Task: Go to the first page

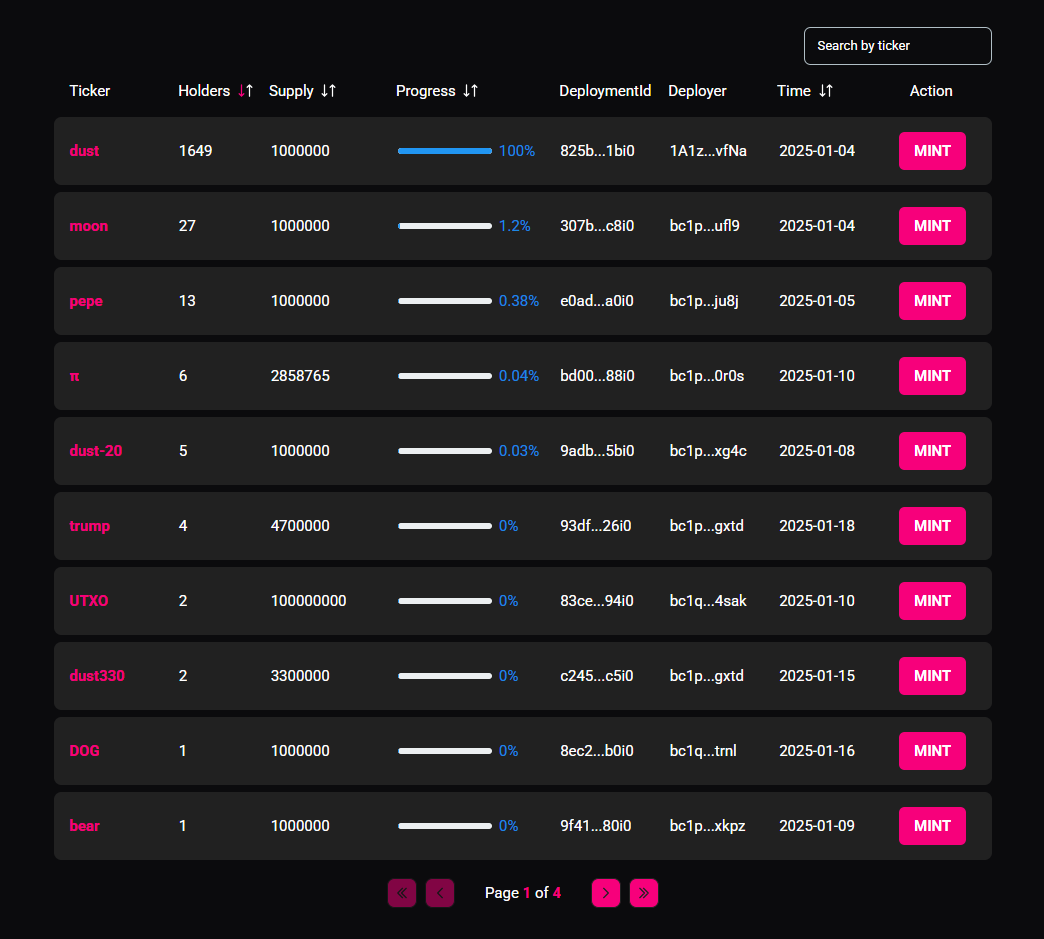Action: (x=402, y=893)
